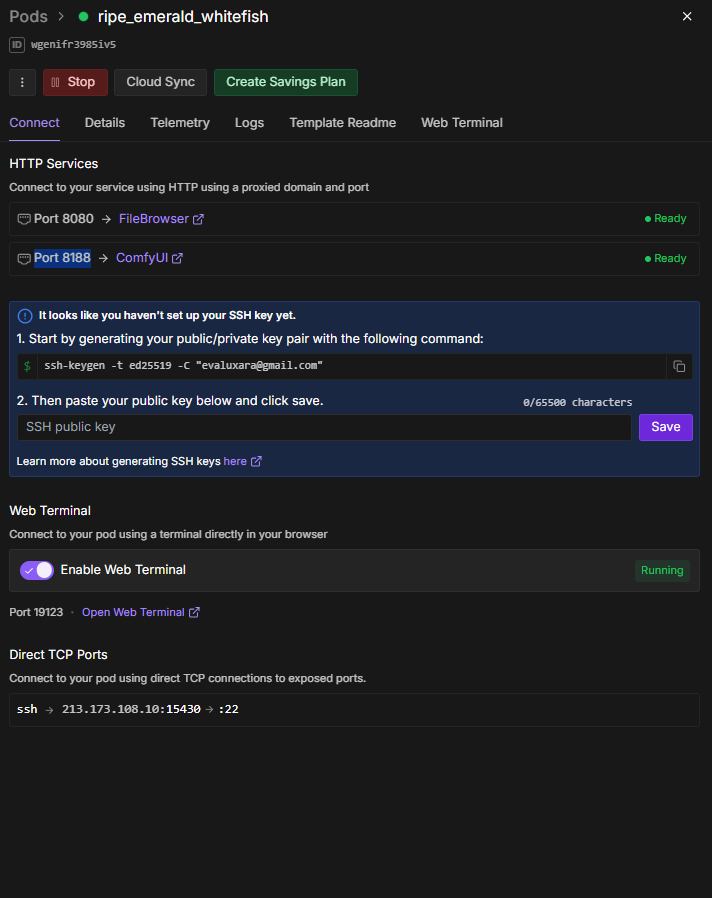Stop the running pod

(75, 82)
